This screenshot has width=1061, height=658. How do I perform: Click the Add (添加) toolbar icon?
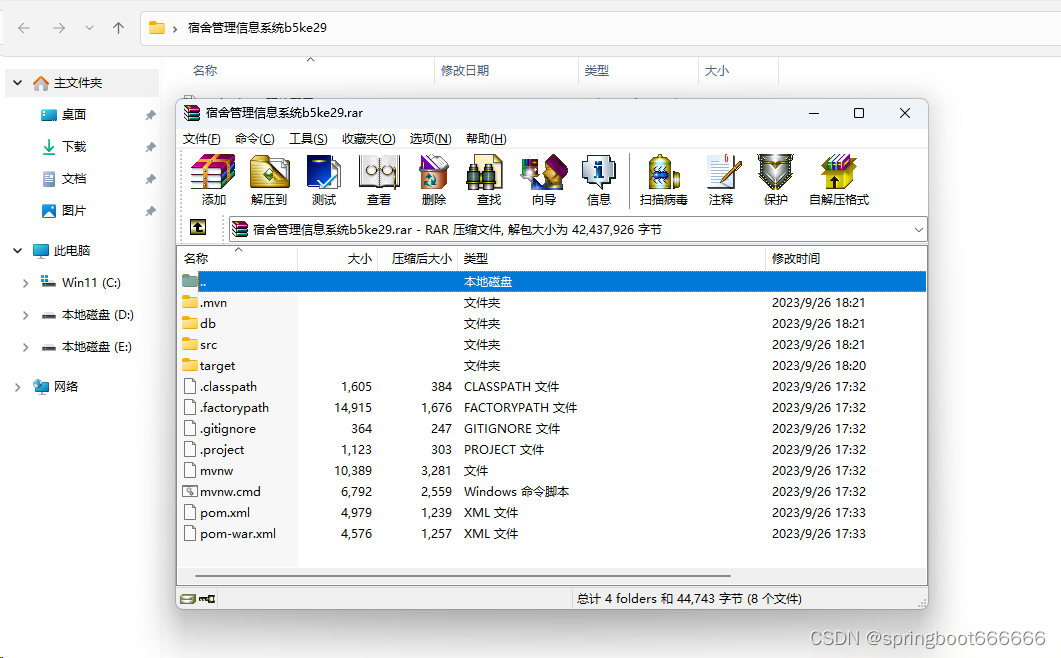(x=213, y=179)
